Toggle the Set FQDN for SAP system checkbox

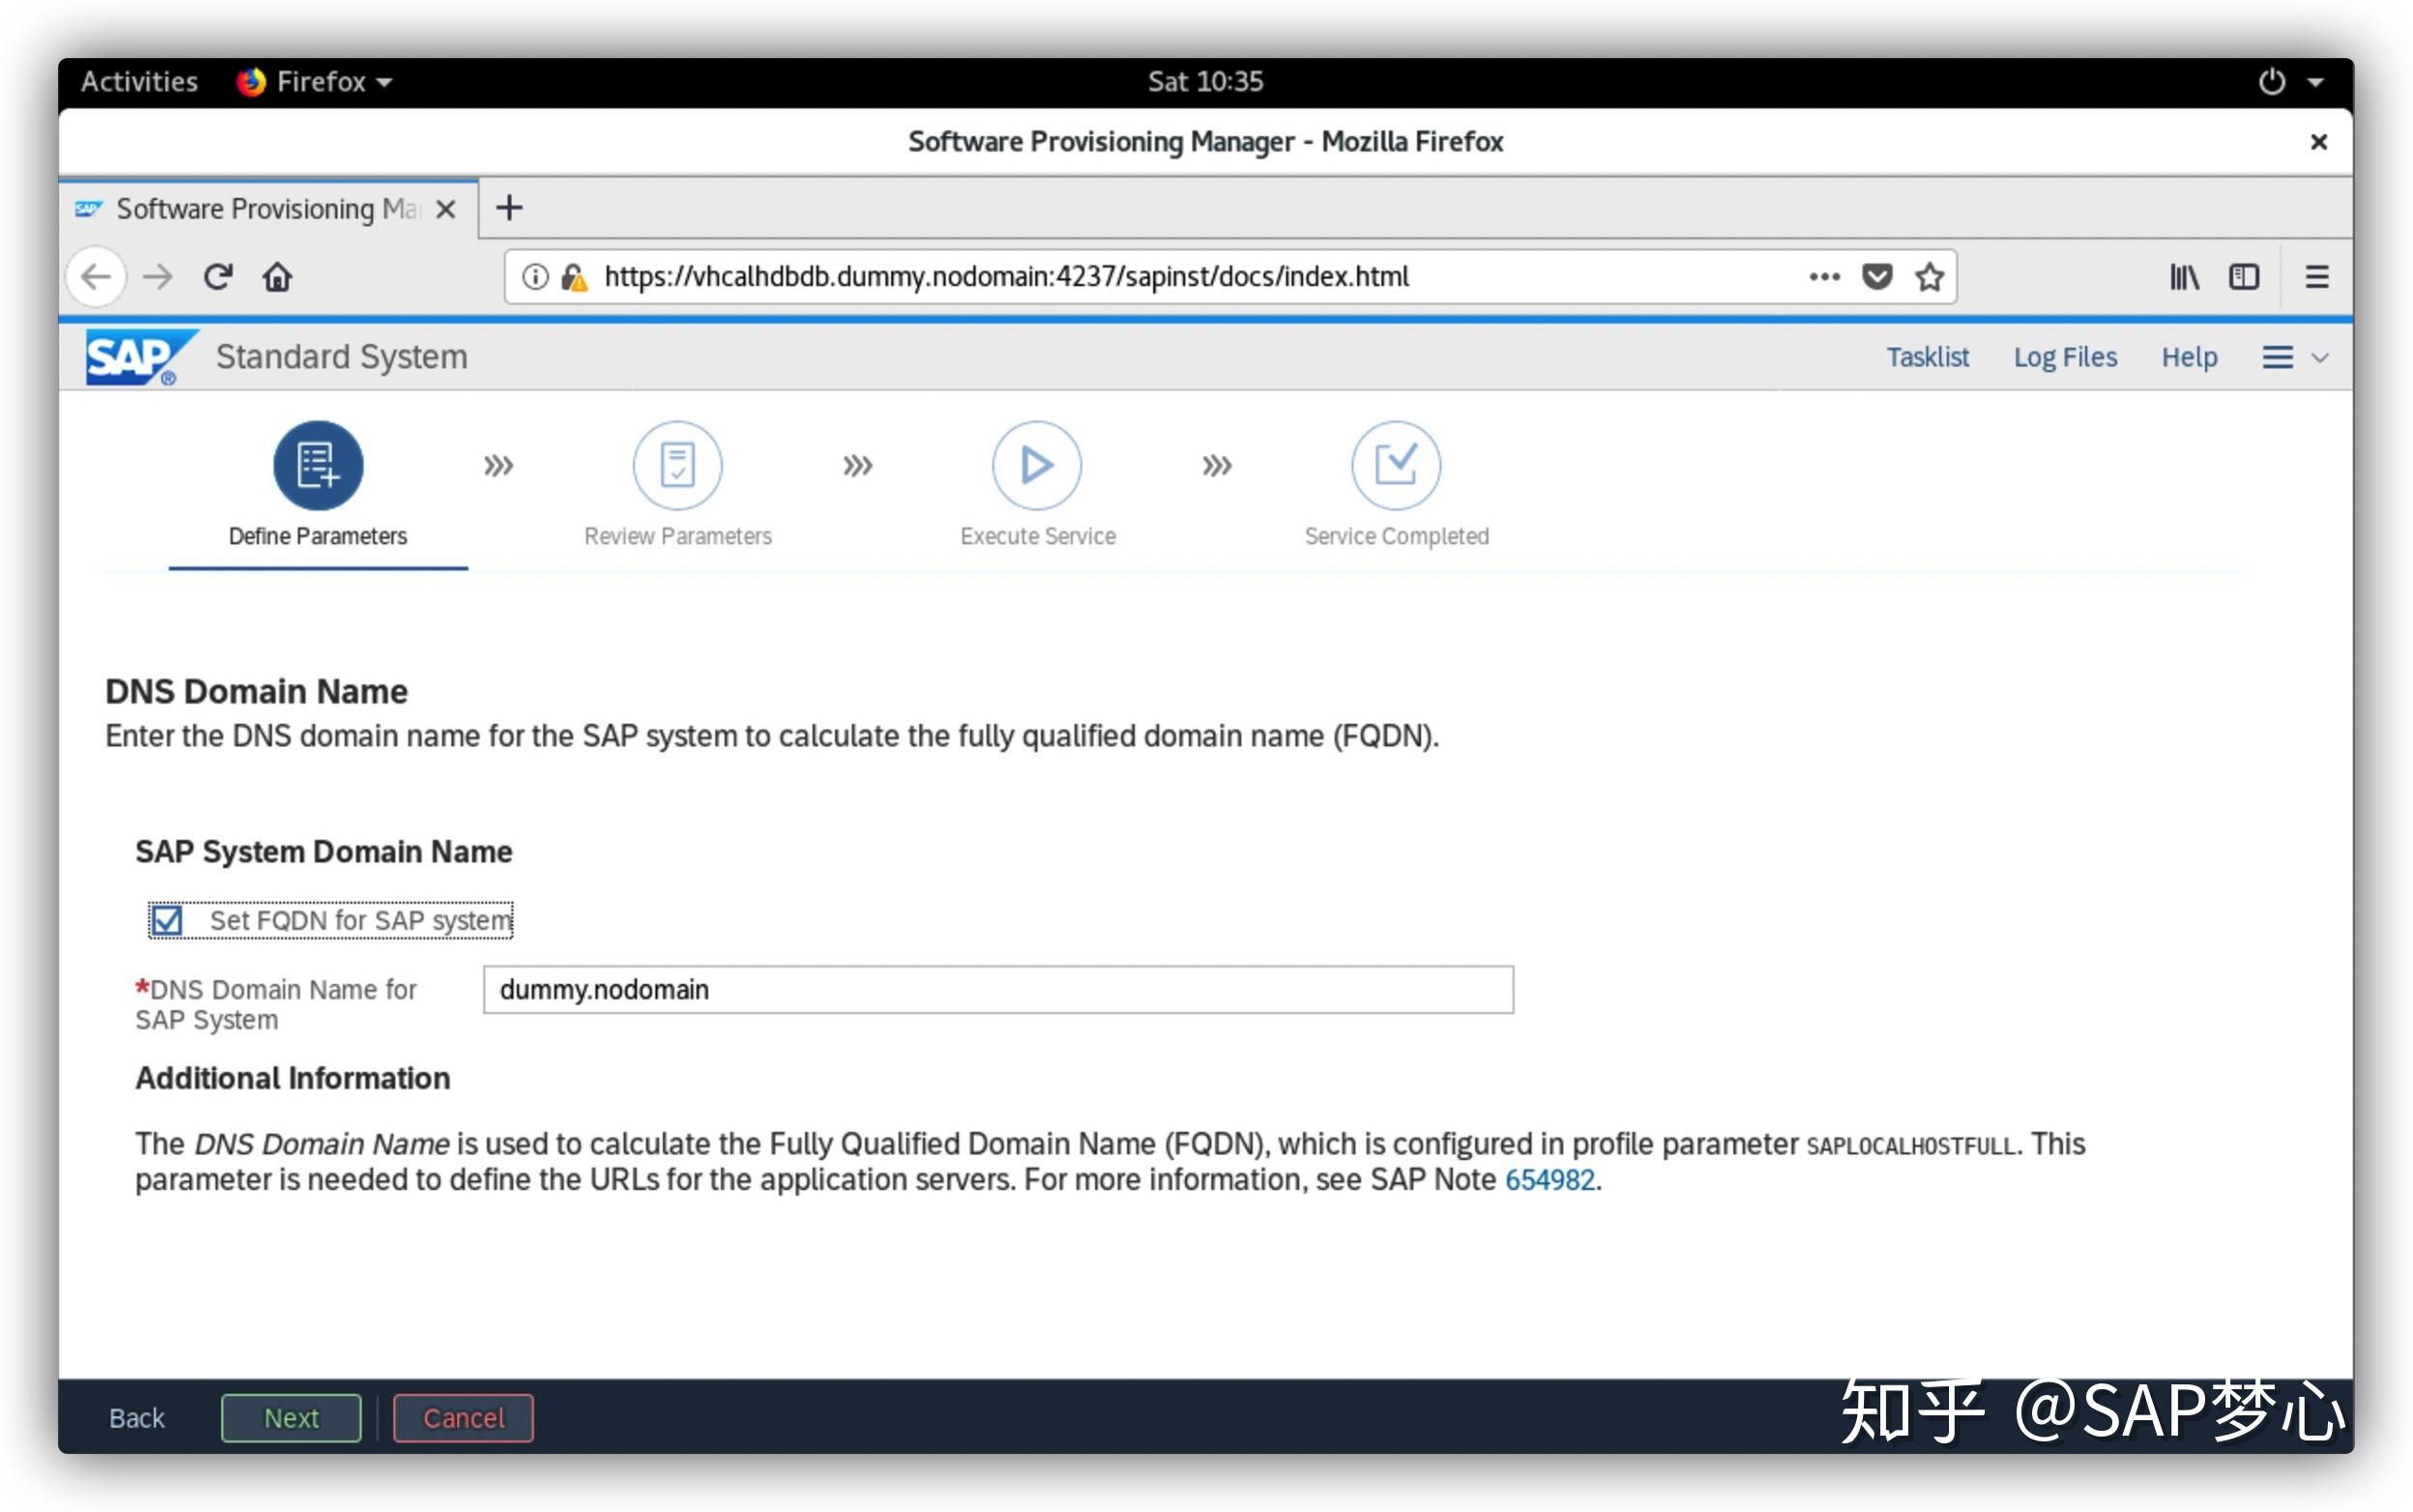click(x=163, y=918)
